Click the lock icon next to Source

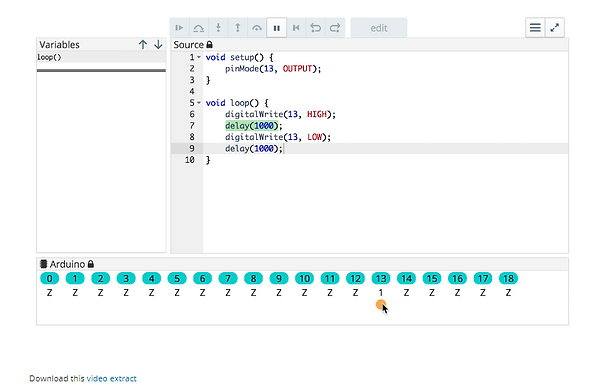(x=209, y=44)
